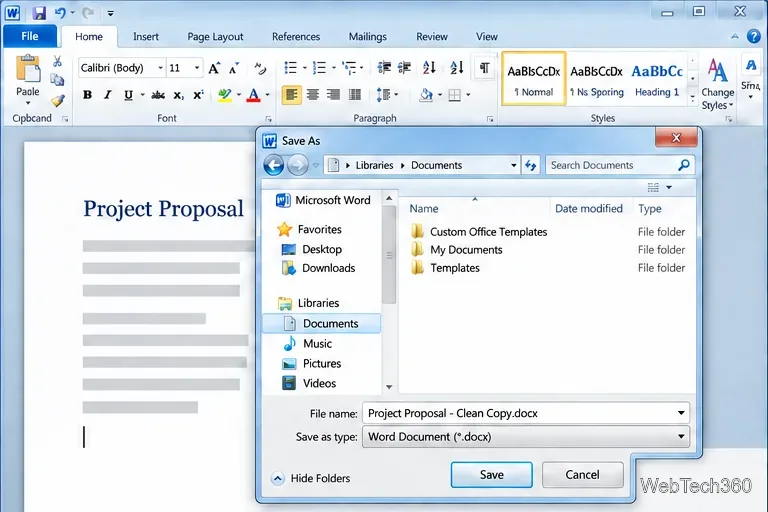768x512 pixels.
Task: Decrease paragraph indent
Action: [x=384, y=68]
